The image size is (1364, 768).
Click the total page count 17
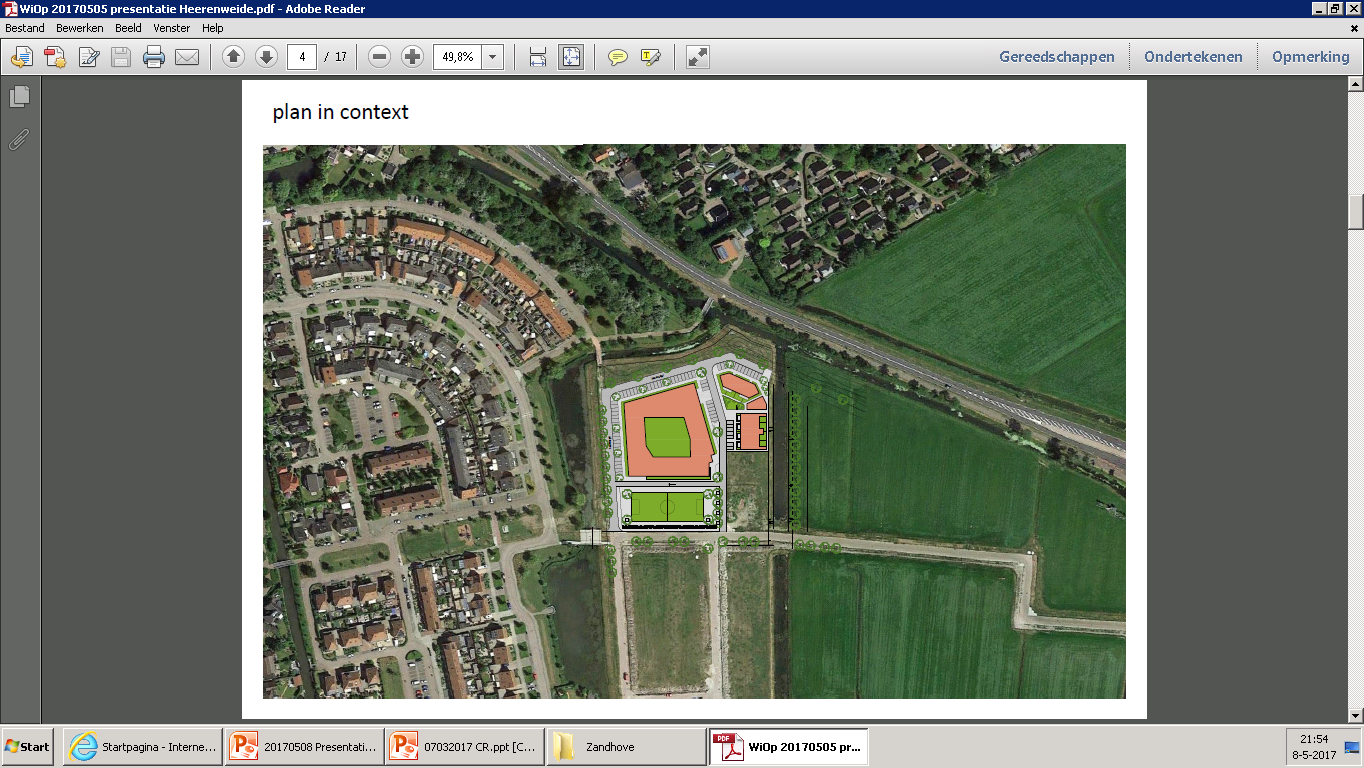340,57
